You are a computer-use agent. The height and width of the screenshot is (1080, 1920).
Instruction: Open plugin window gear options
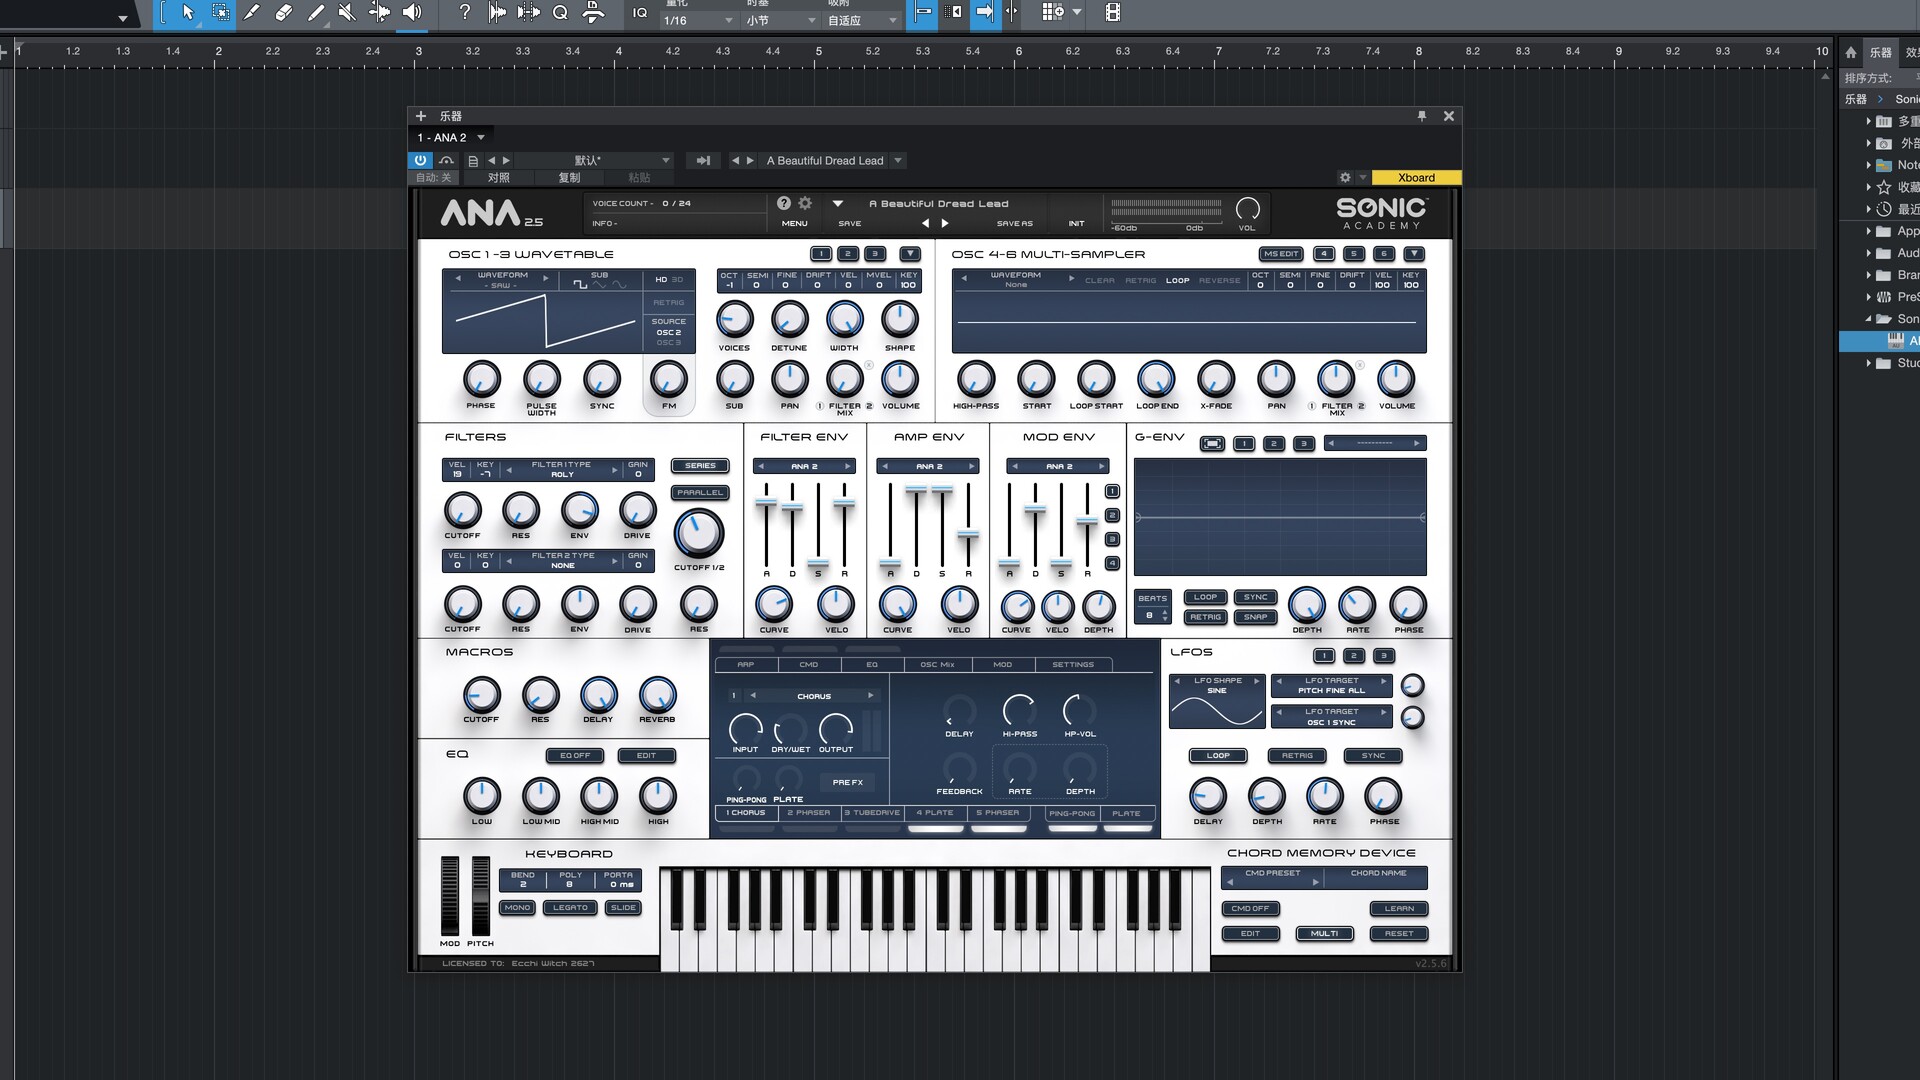coord(1345,178)
